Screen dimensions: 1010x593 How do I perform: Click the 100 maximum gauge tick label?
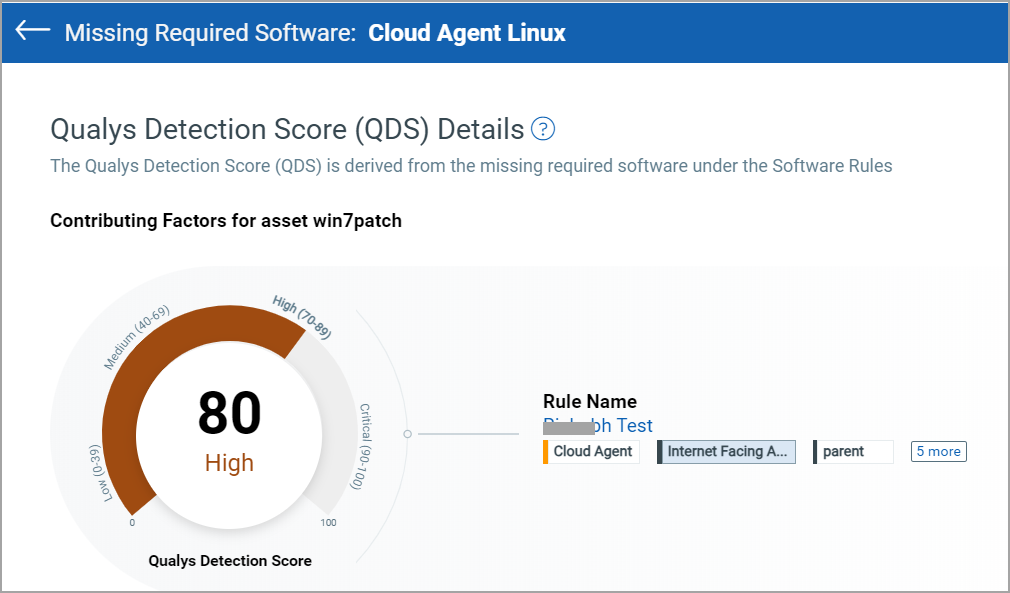click(x=329, y=523)
